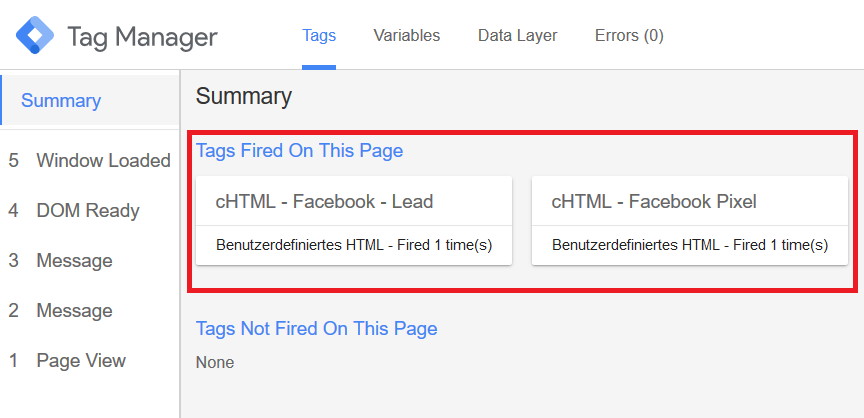Screen dimensions: 864x418
Task: Switch to the Tags tab
Action: (319, 36)
